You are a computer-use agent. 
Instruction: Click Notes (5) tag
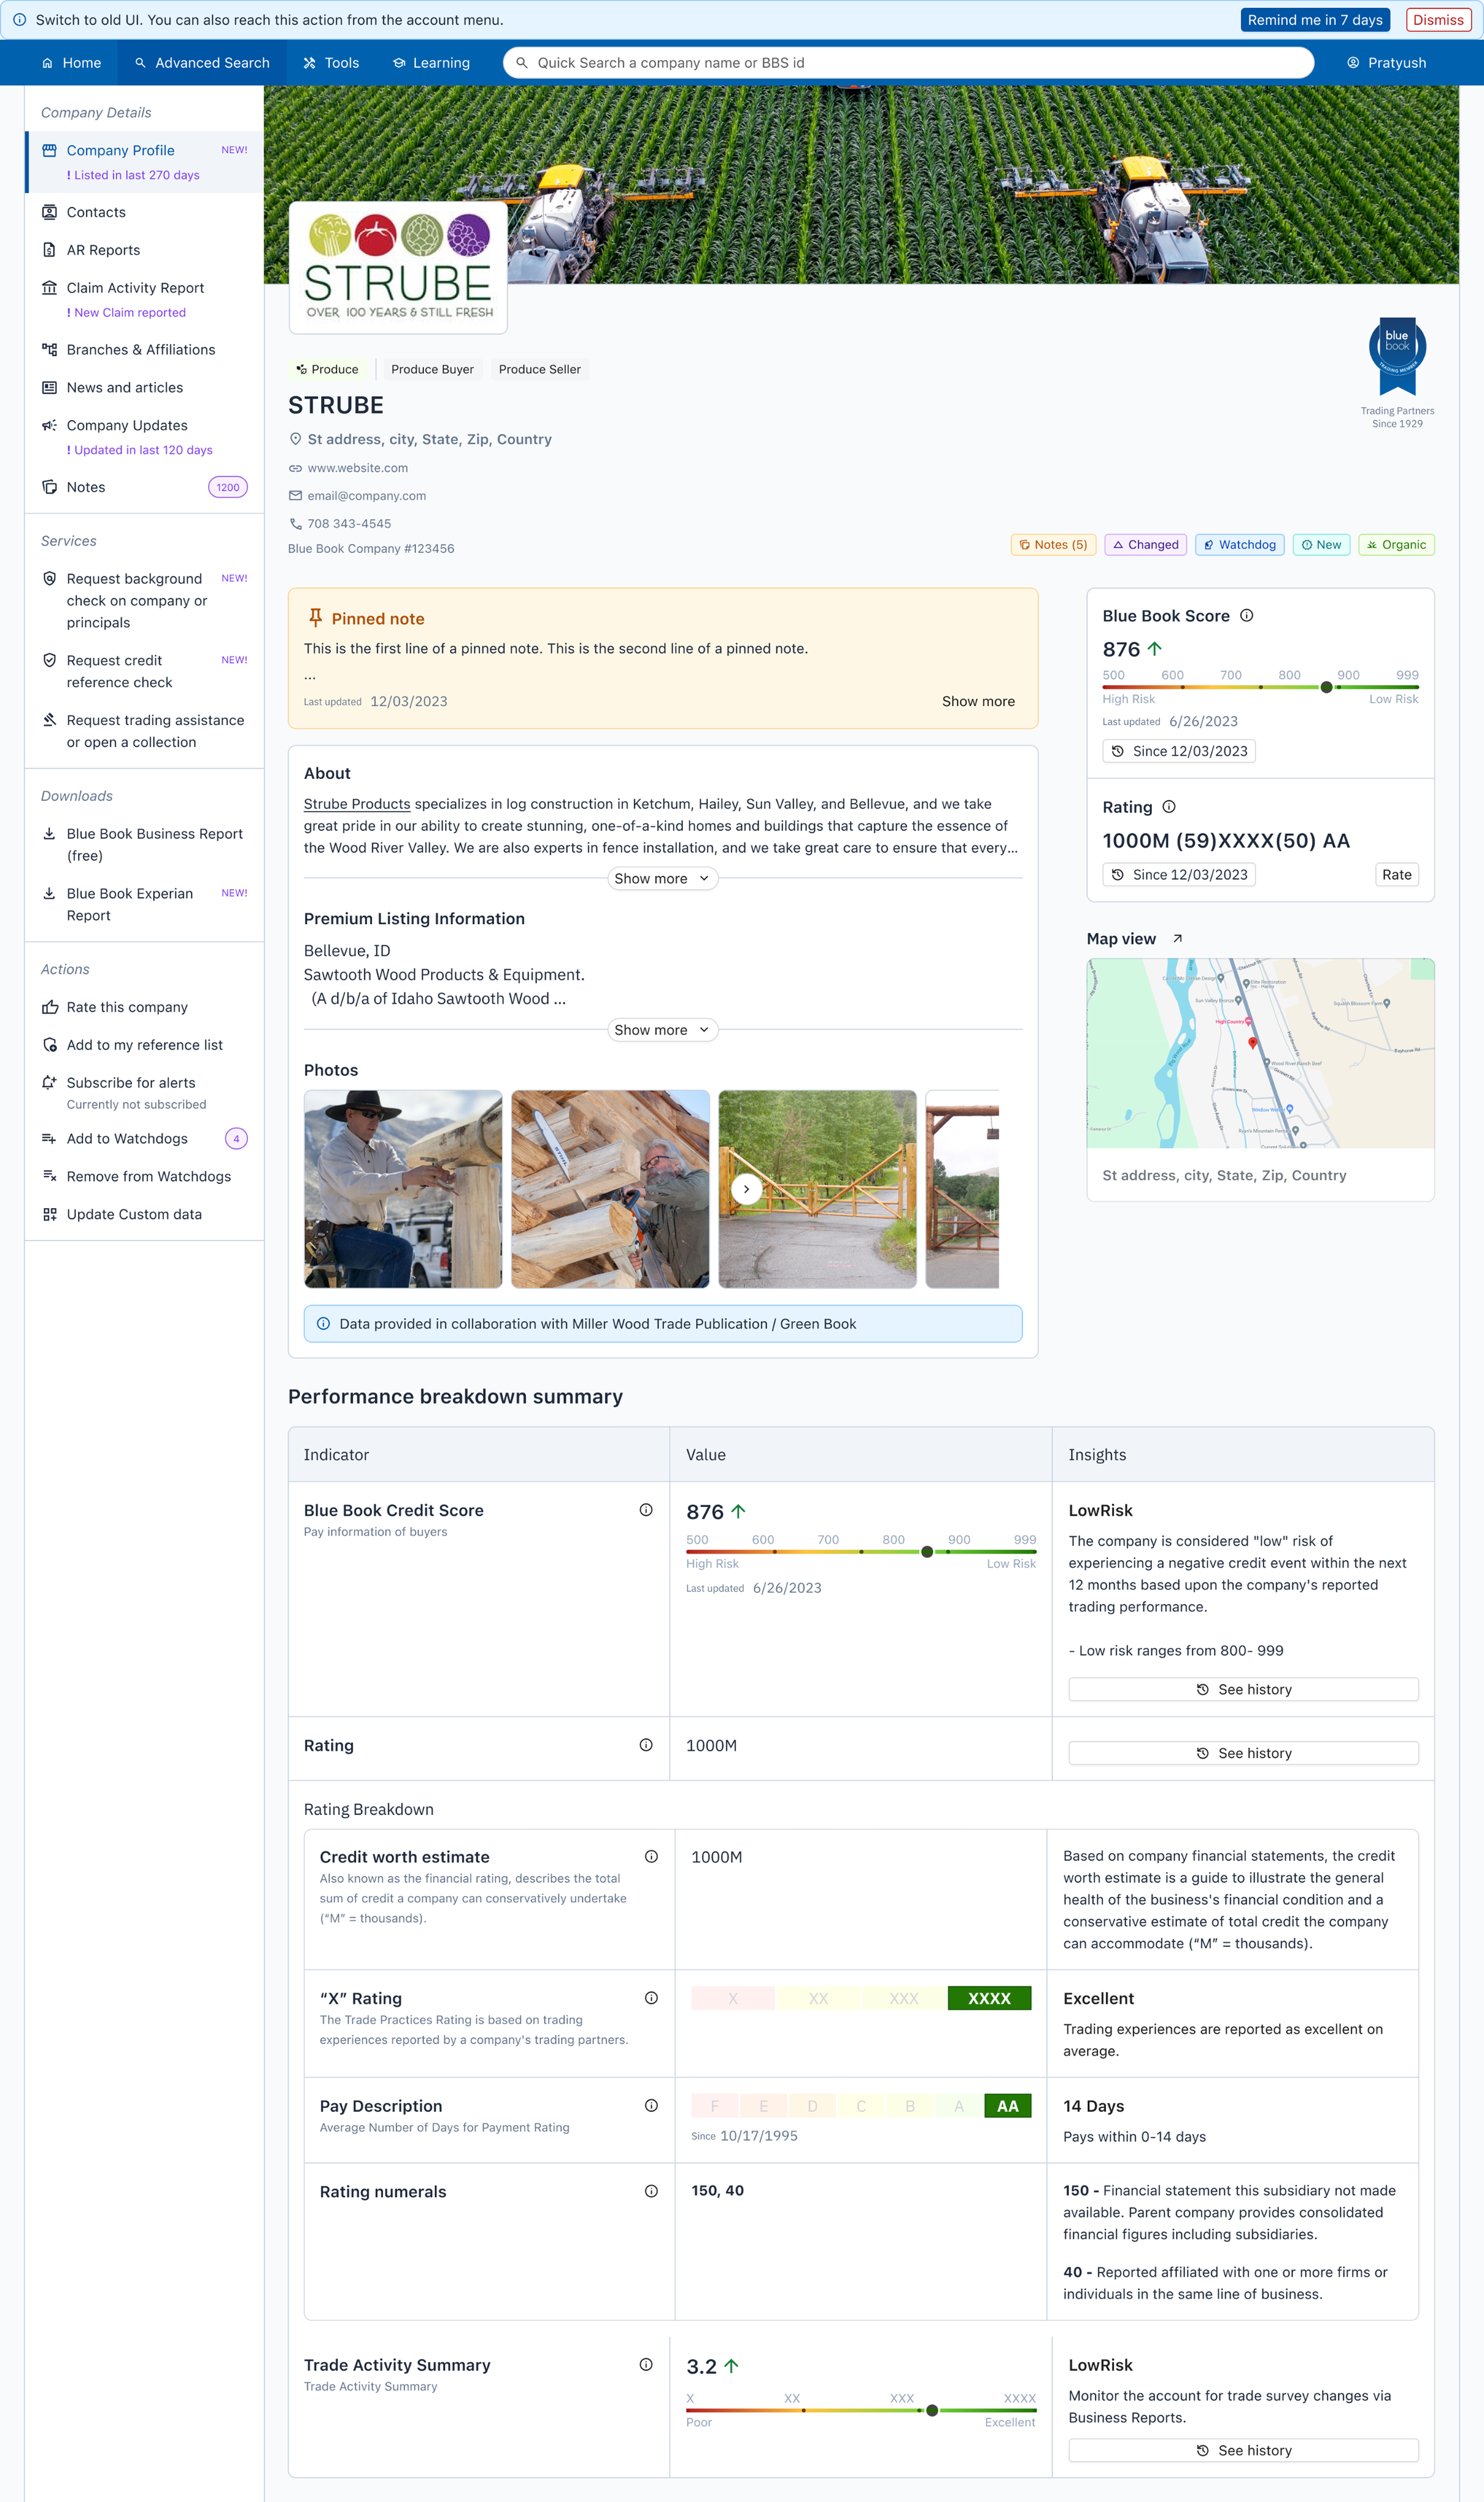(1053, 545)
